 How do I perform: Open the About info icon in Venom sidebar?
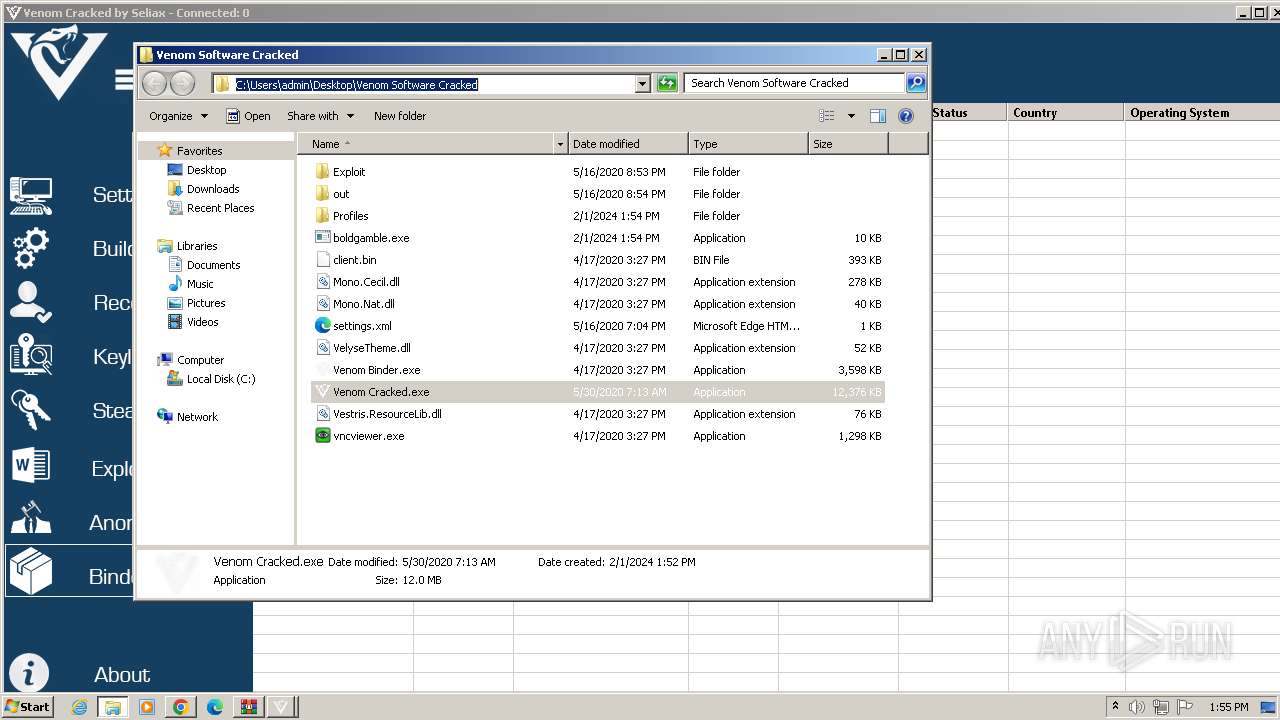click(29, 674)
